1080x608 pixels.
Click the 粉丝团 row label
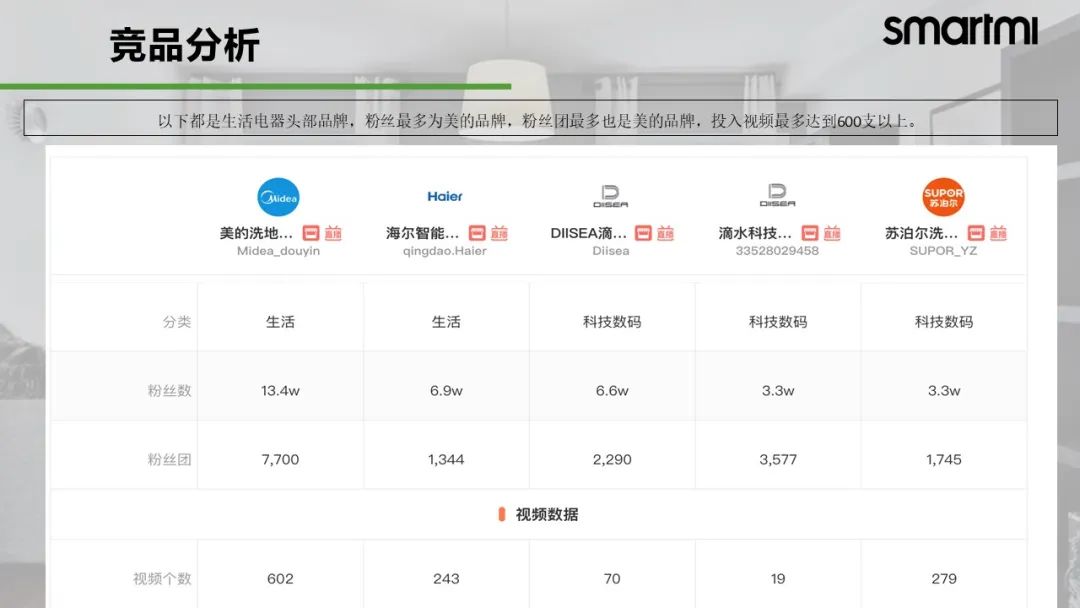coord(169,459)
